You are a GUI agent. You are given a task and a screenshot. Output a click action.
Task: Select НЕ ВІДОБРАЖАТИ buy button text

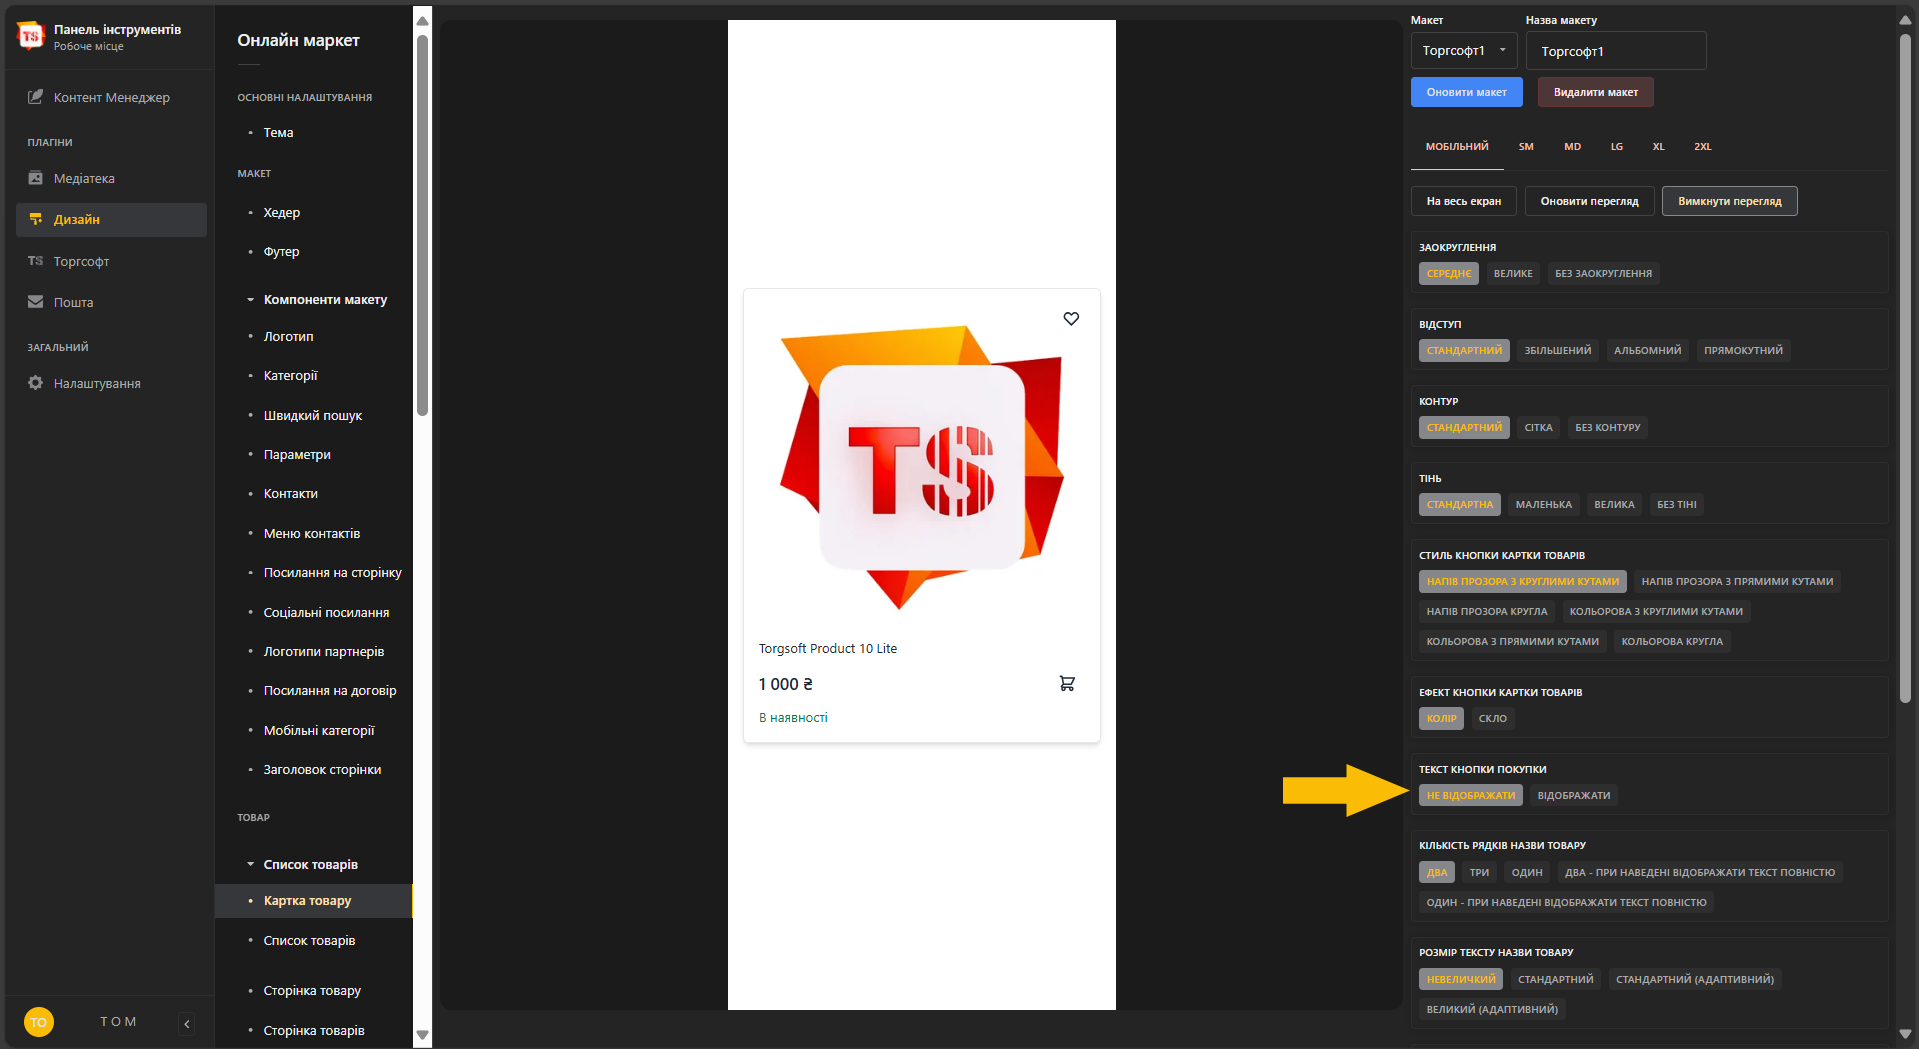click(x=1470, y=795)
